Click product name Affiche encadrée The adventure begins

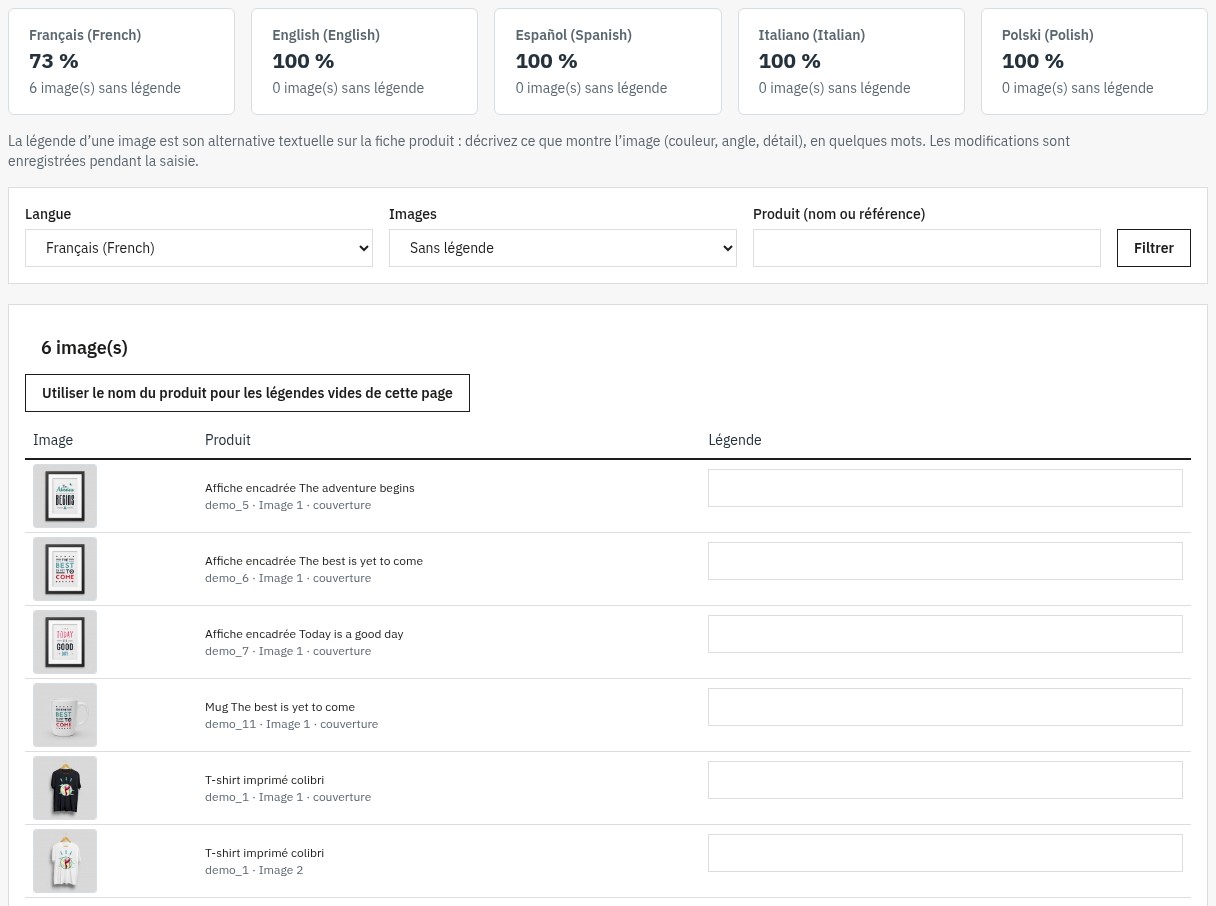(310, 488)
